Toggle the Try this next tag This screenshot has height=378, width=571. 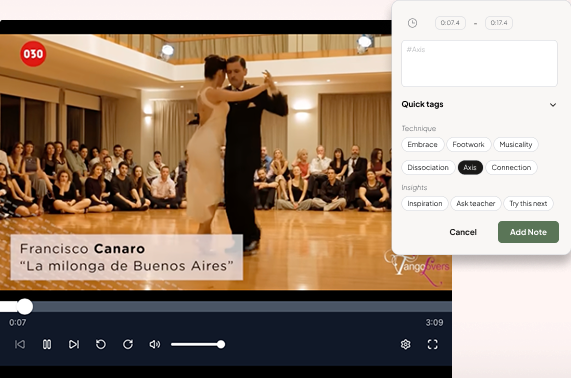[528, 204]
